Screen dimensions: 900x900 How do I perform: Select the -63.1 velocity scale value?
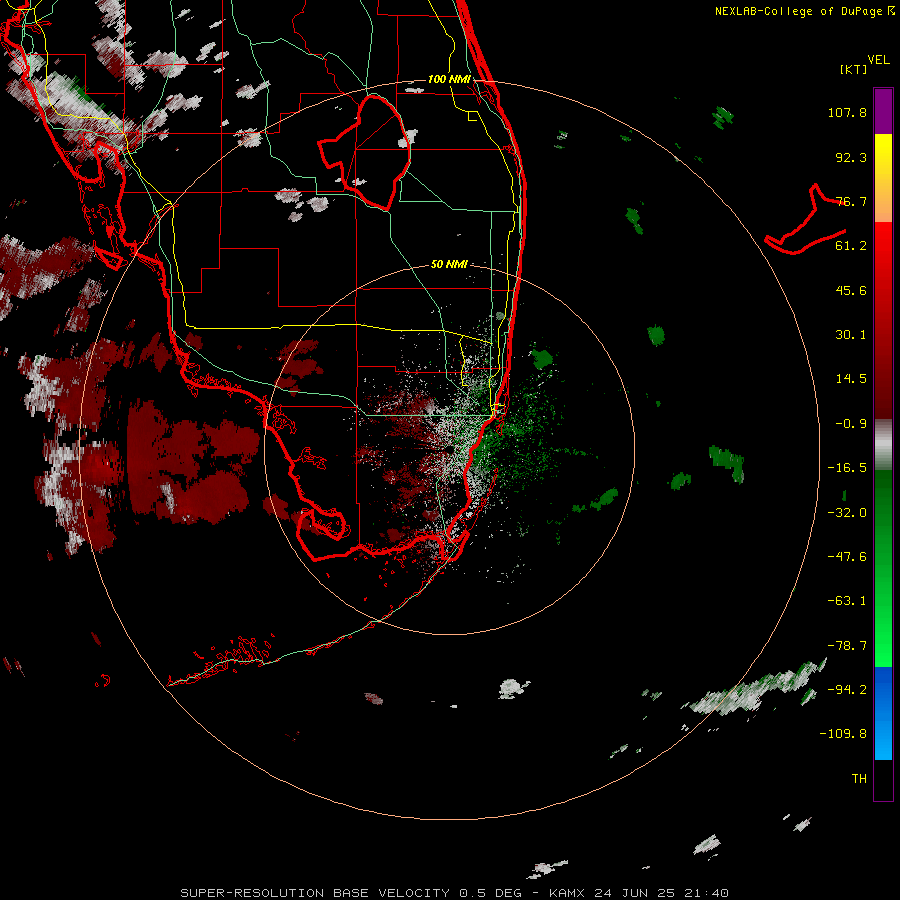click(x=847, y=601)
